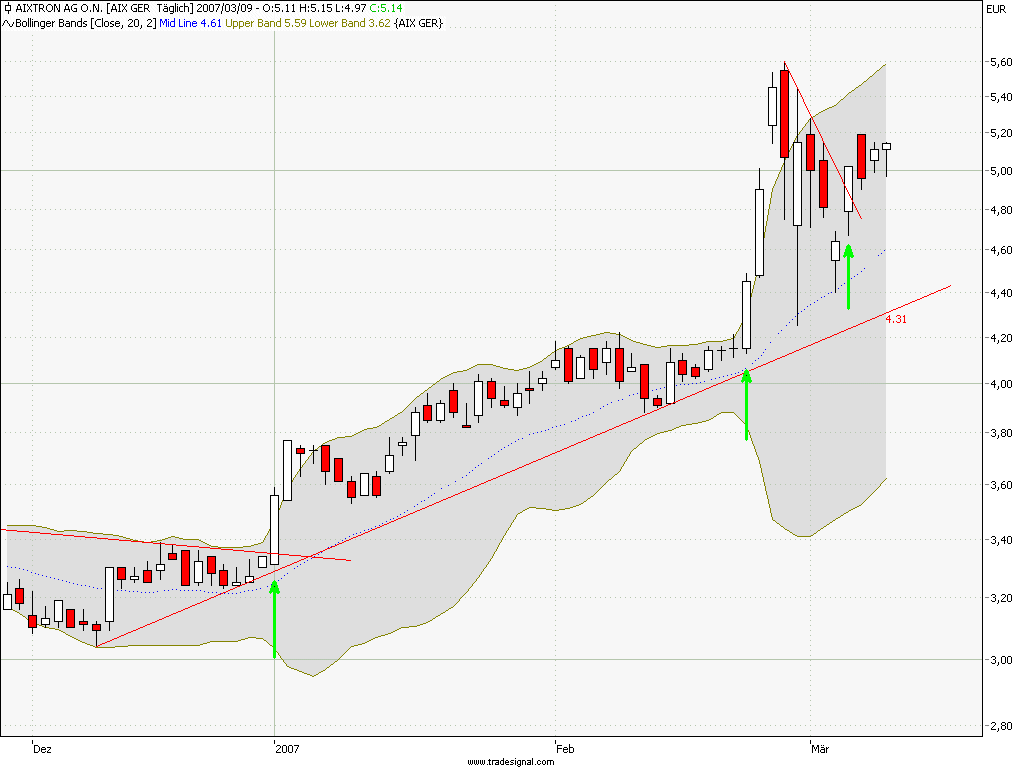Click the 4,60 price axis label

(1001, 250)
